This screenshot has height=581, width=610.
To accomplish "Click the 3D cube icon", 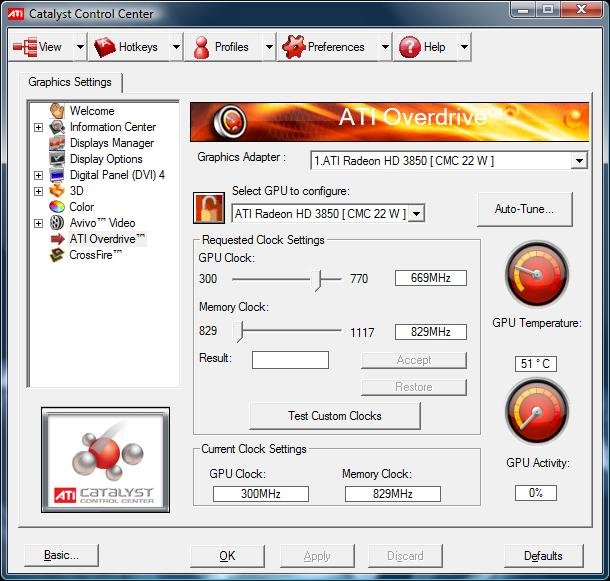I will click(57, 191).
